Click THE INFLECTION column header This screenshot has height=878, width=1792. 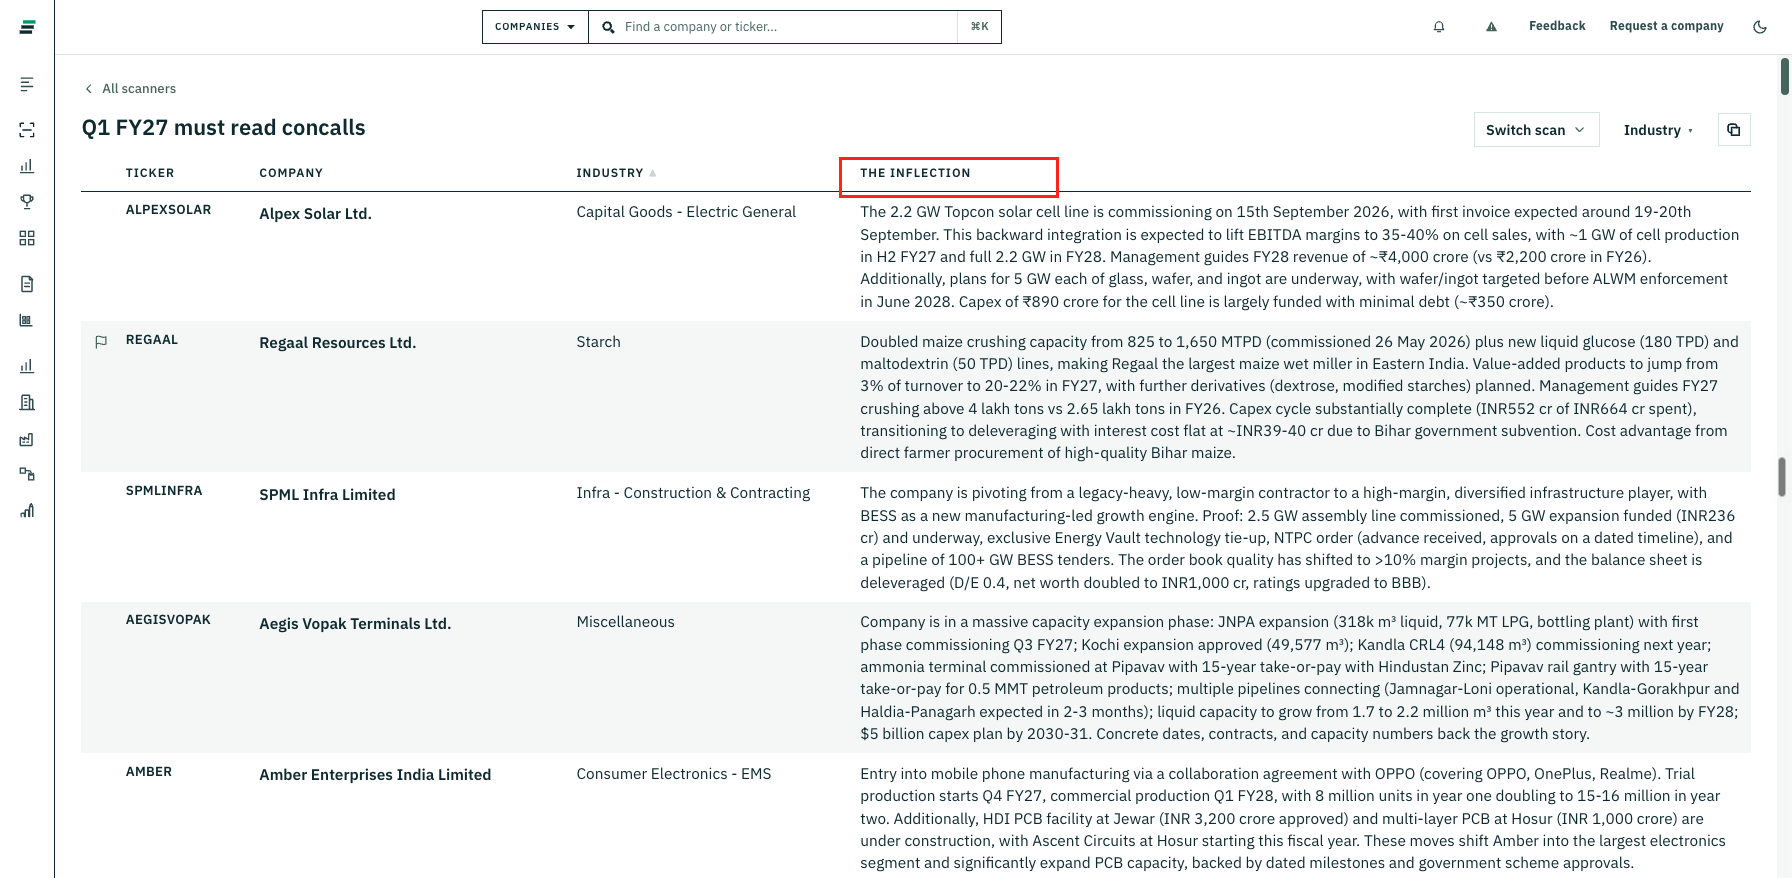pos(915,173)
